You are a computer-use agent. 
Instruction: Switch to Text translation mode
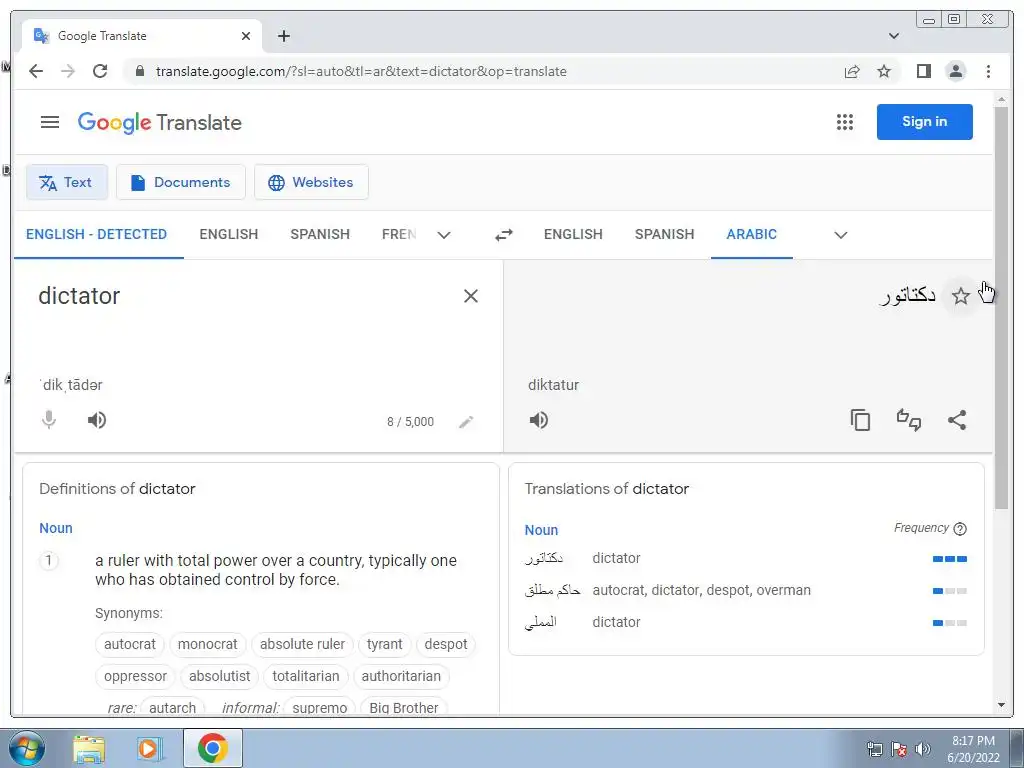[67, 182]
